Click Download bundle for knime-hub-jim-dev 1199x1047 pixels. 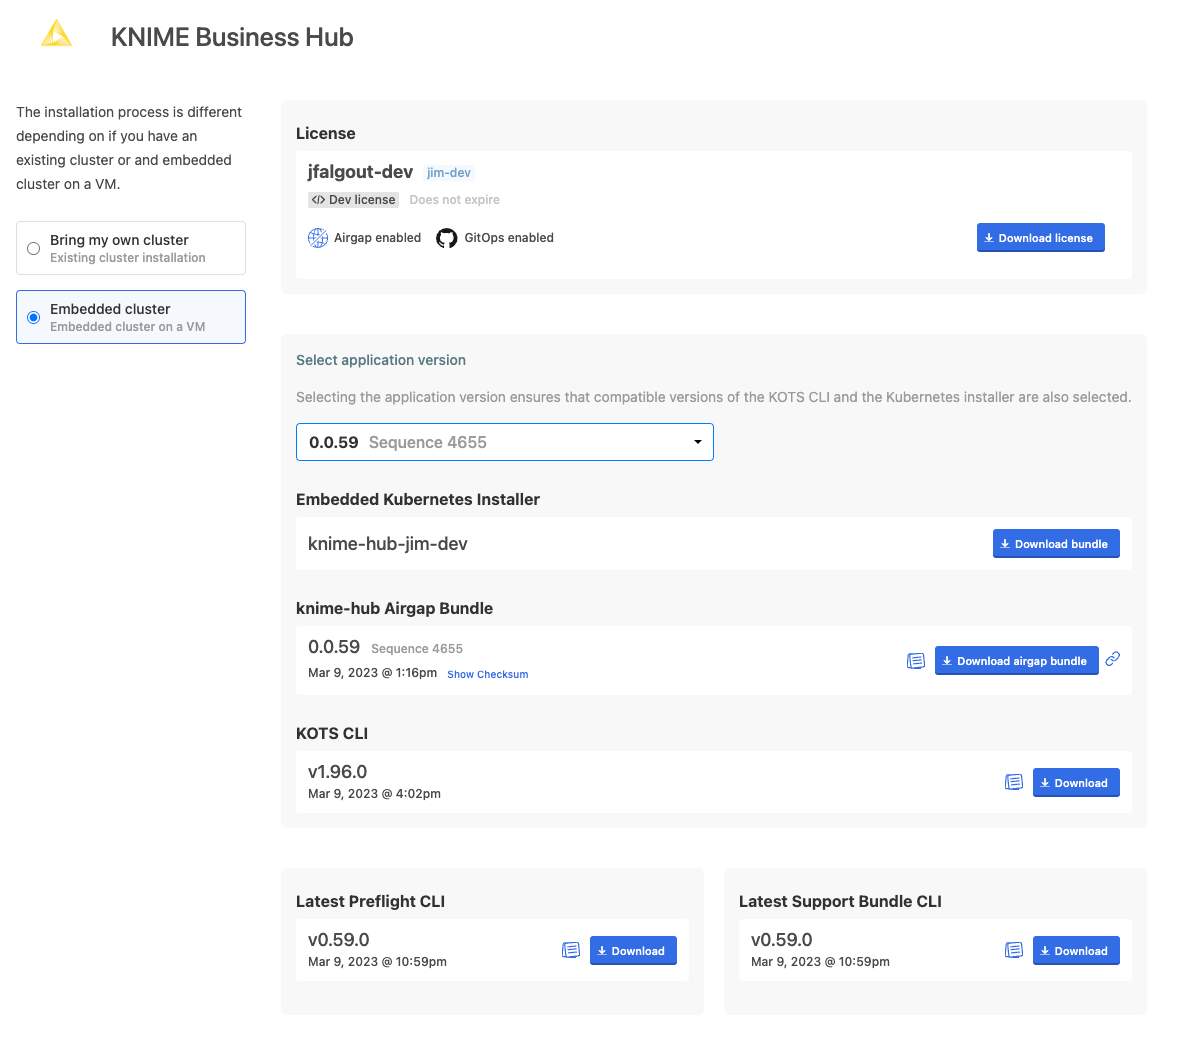coord(1055,544)
